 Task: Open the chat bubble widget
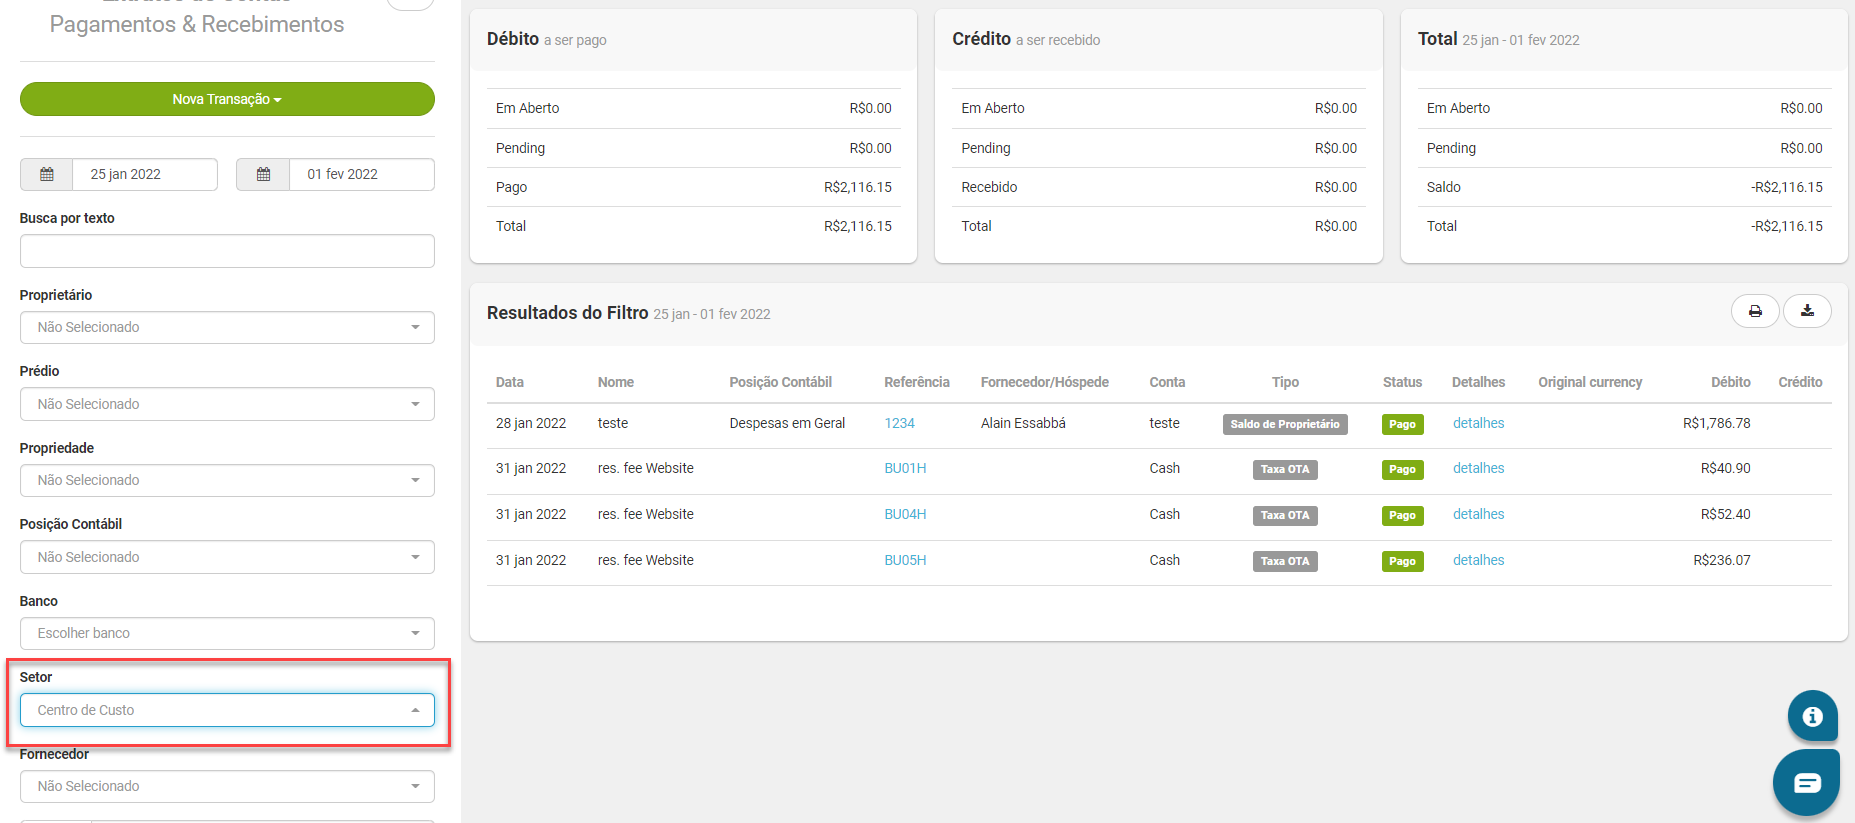(x=1806, y=783)
